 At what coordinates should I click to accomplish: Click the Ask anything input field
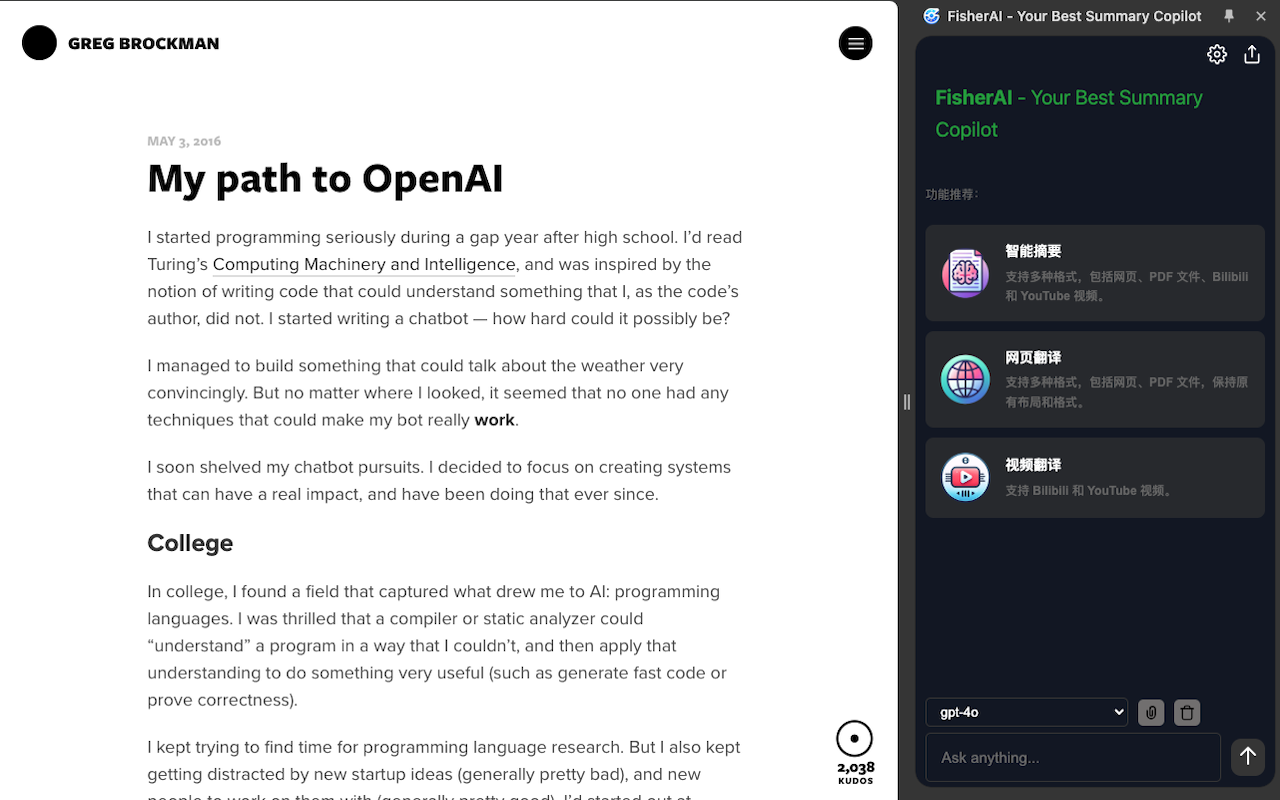coord(1073,757)
